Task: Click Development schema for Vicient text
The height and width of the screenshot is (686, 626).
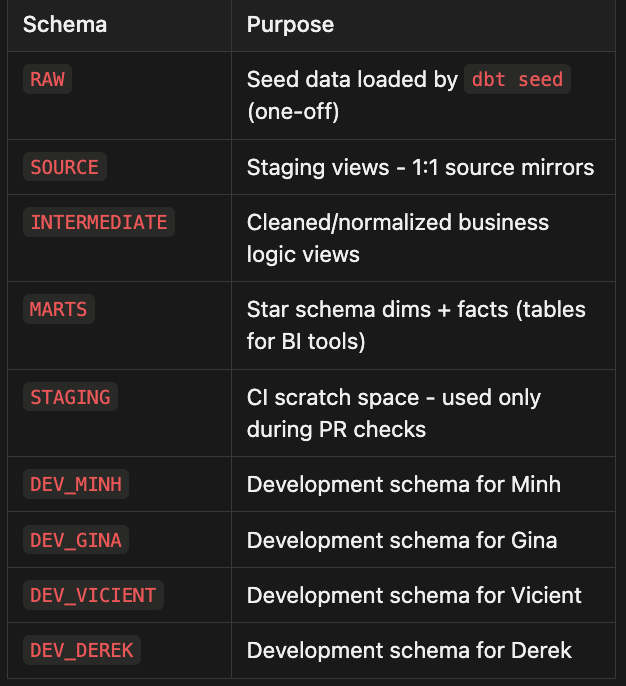Action: tap(414, 595)
